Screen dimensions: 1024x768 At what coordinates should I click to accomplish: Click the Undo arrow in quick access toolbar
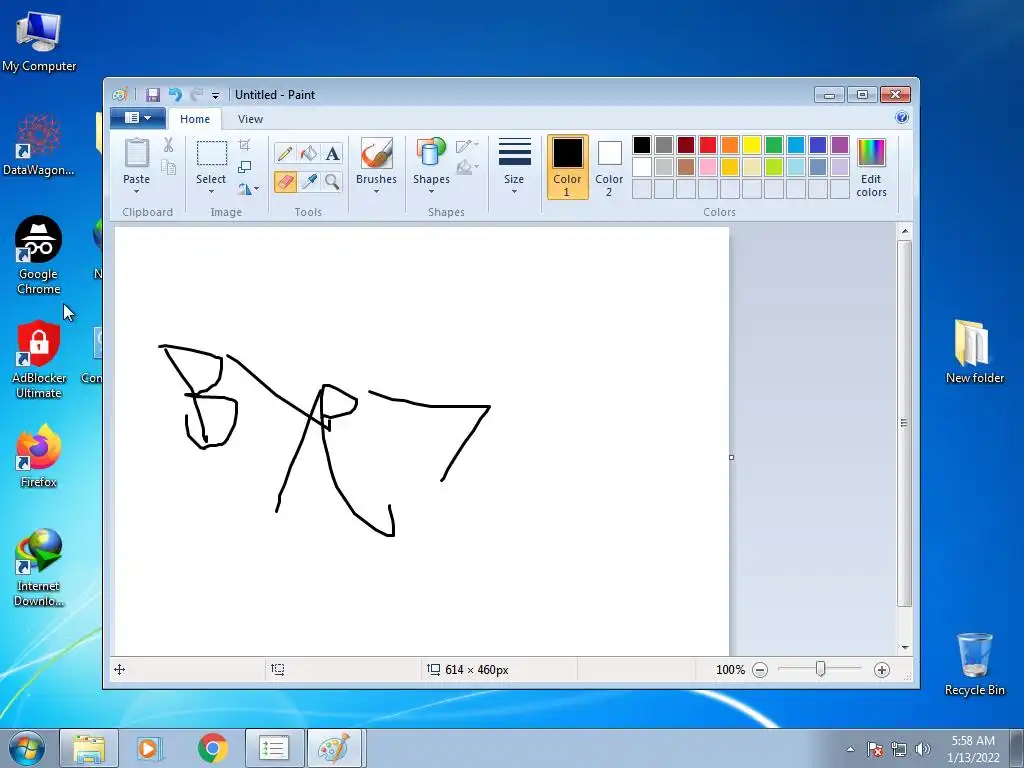175,95
